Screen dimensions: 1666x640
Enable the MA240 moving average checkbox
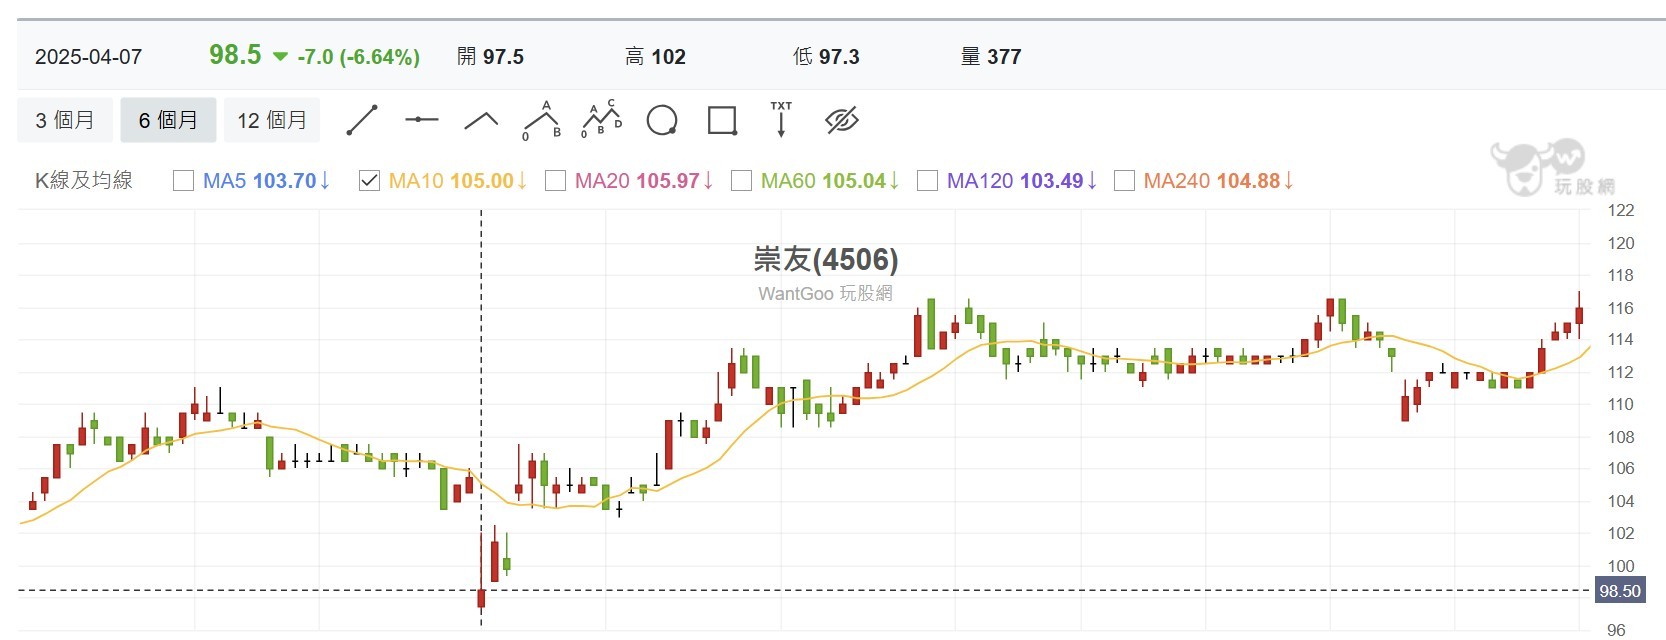tap(1124, 181)
